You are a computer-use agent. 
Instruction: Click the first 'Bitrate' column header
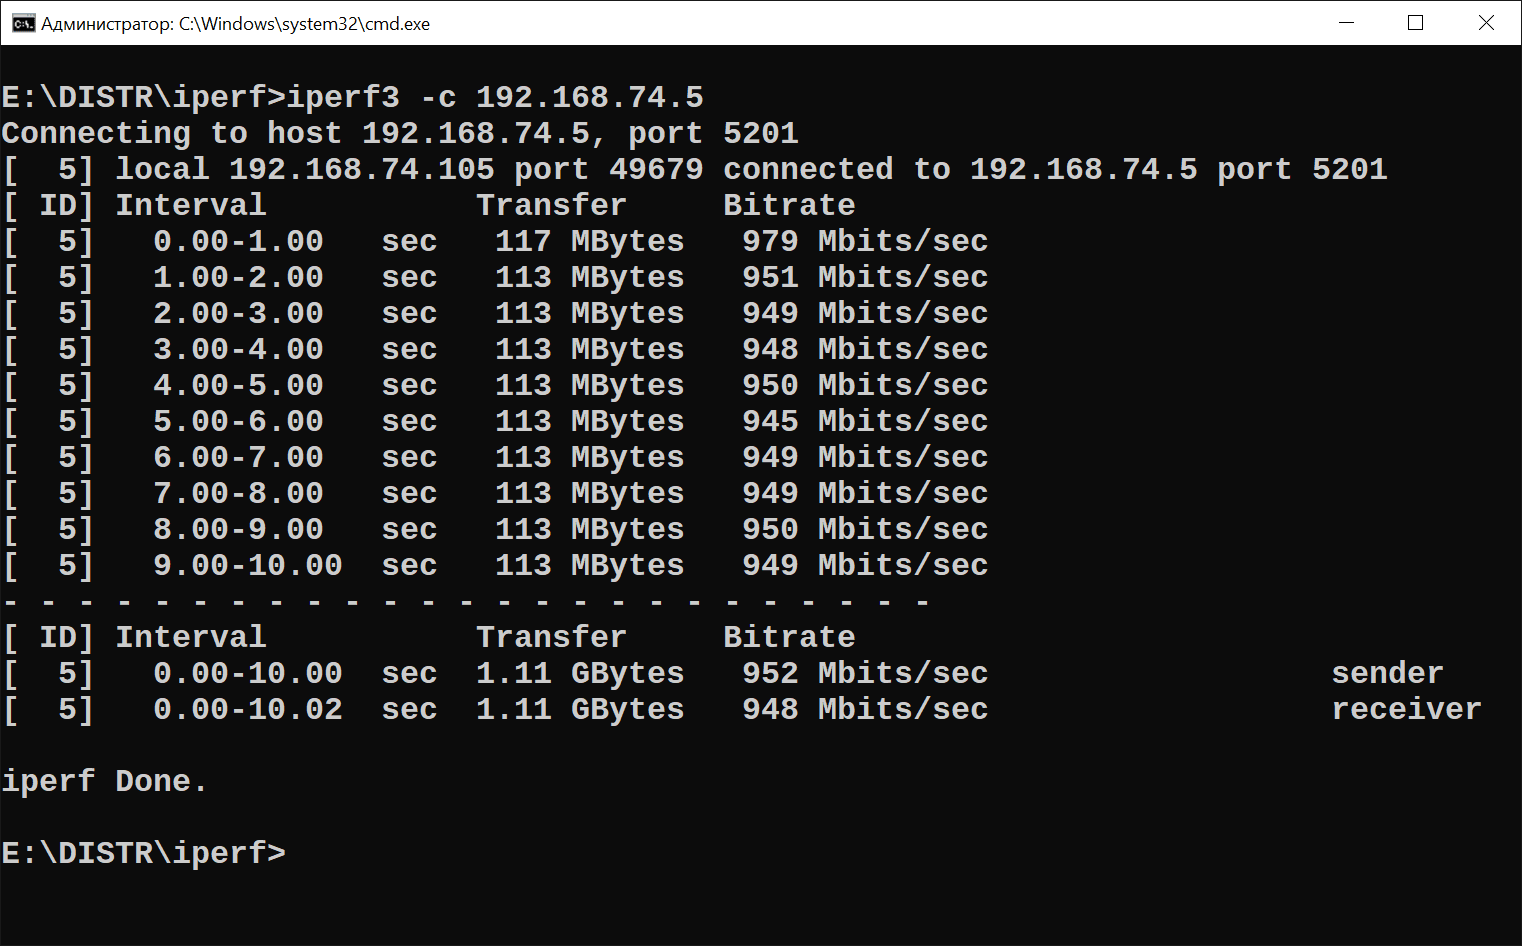pyautogui.click(x=789, y=205)
